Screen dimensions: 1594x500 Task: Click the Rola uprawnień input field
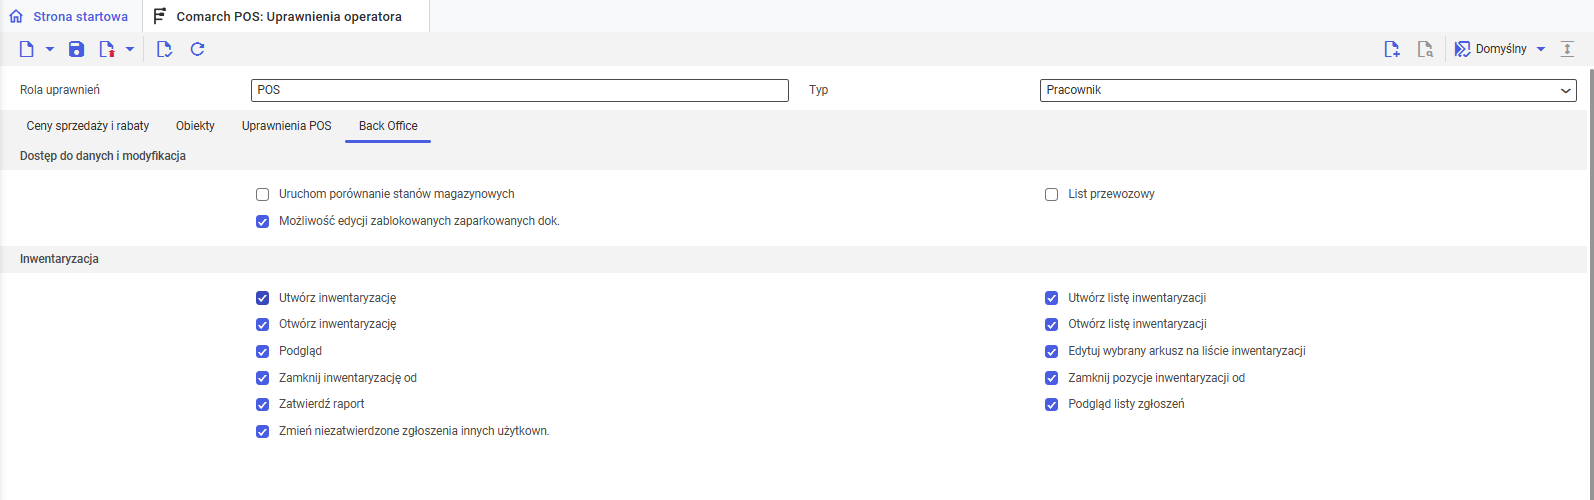click(x=520, y=90)
